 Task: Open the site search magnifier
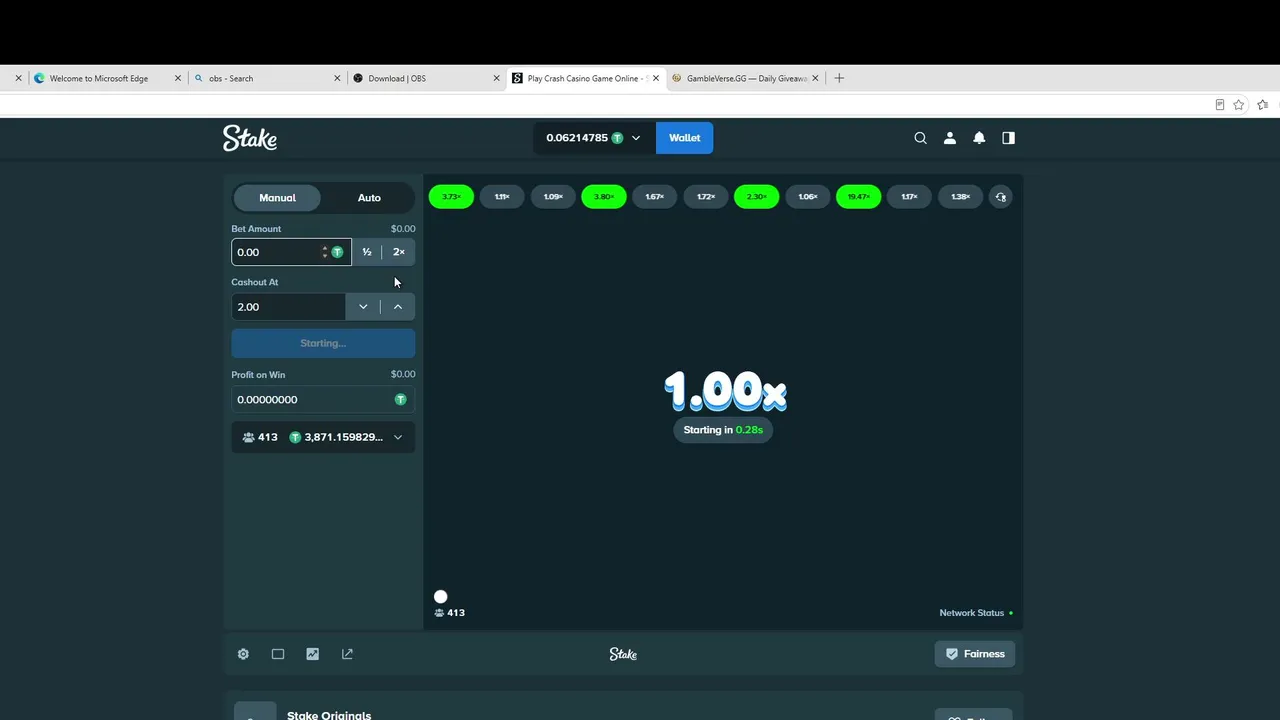tap(920, 138)
